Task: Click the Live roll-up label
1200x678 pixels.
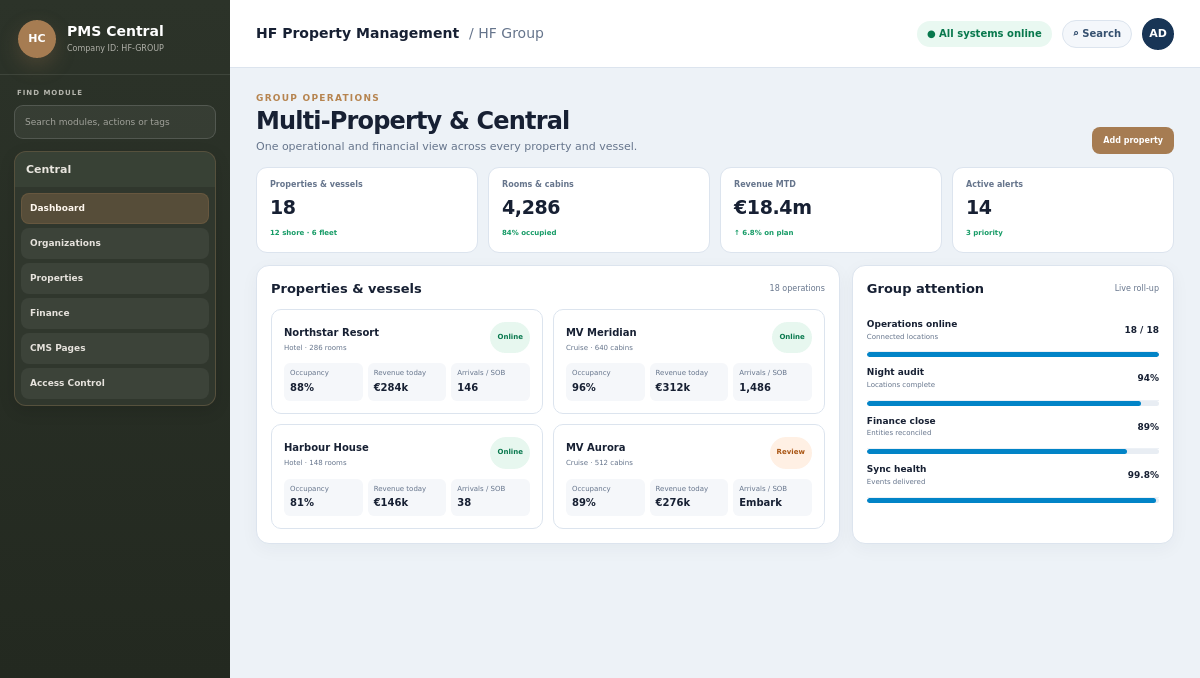Action: (1137, 288)
